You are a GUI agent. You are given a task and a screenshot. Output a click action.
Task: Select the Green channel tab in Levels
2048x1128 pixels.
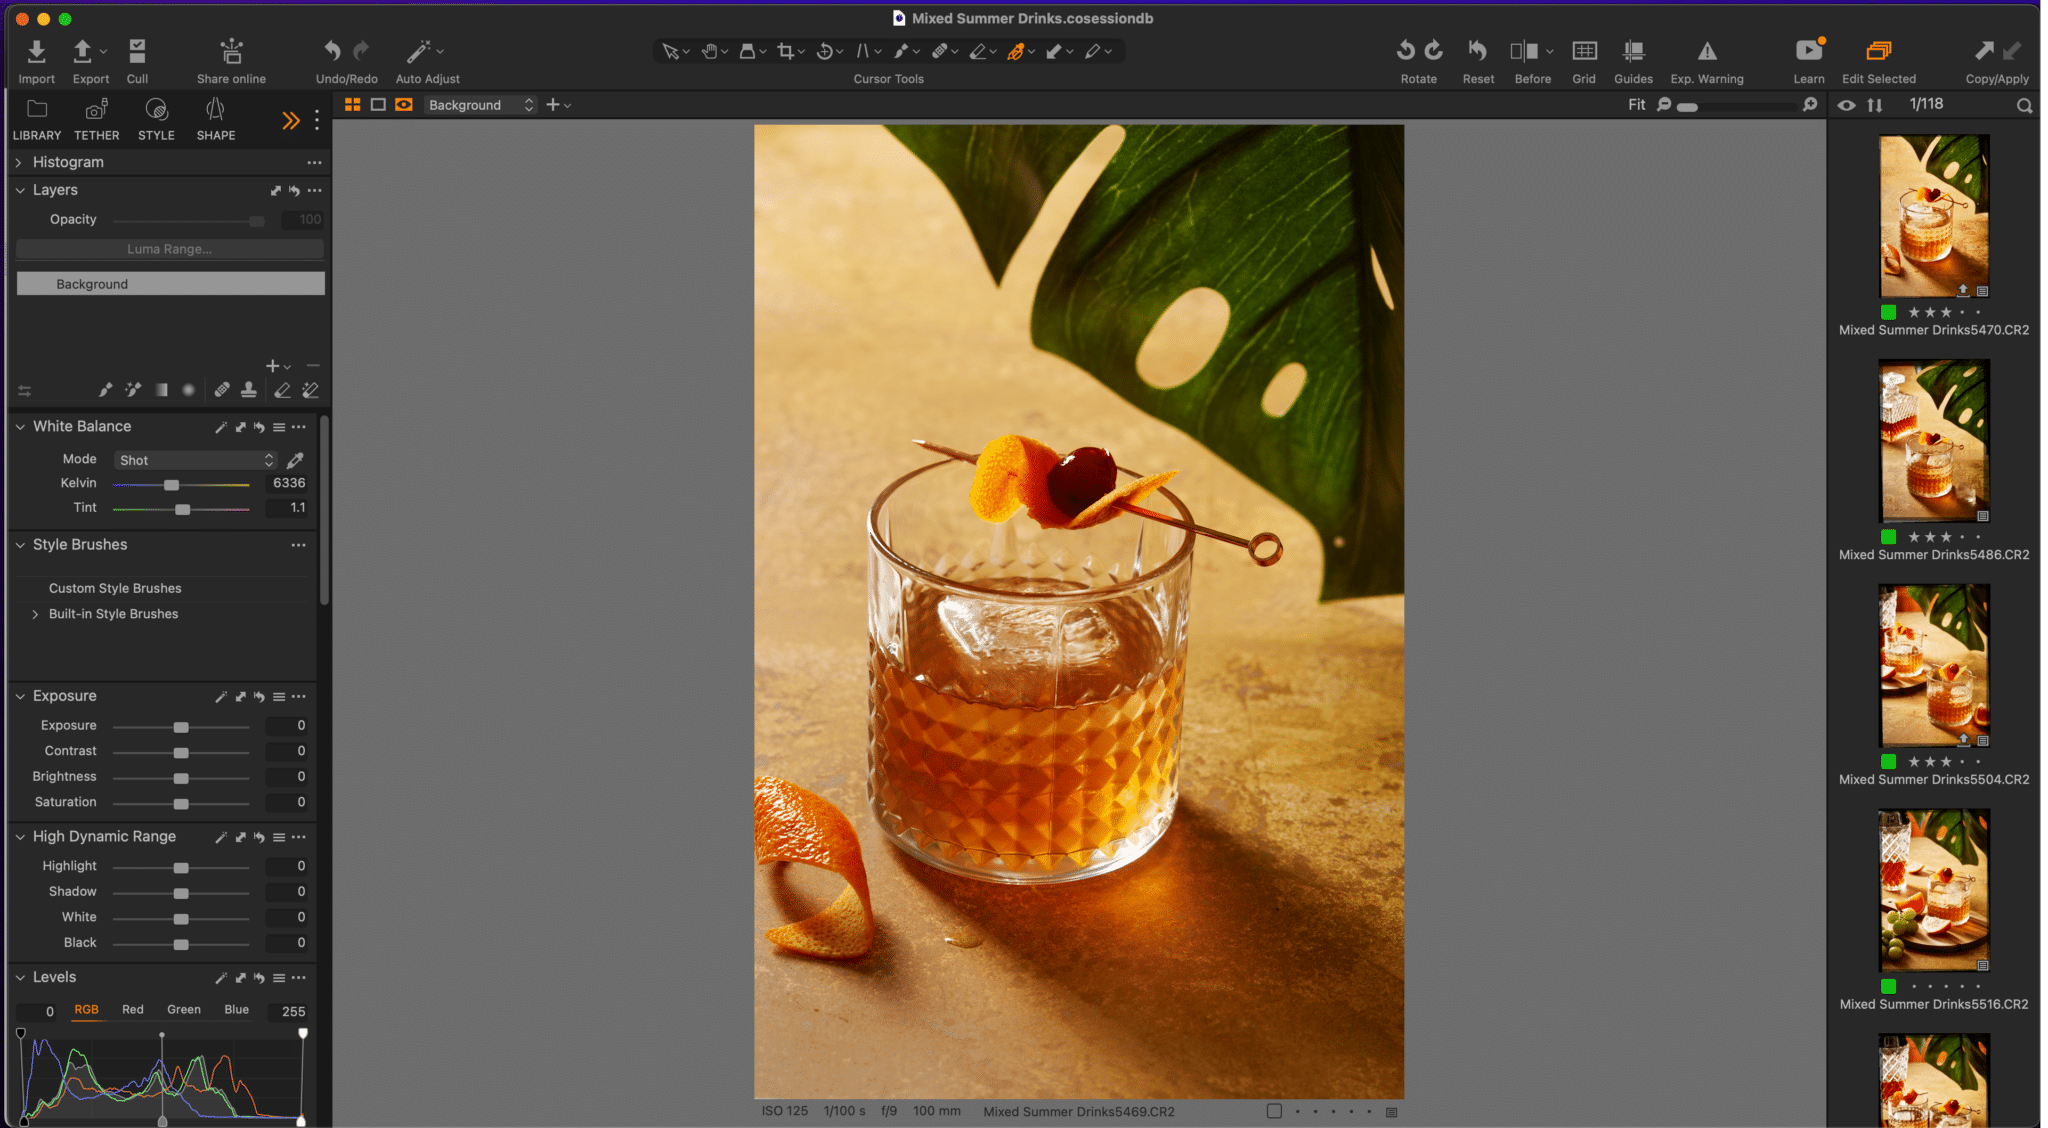pos(184,1010)
